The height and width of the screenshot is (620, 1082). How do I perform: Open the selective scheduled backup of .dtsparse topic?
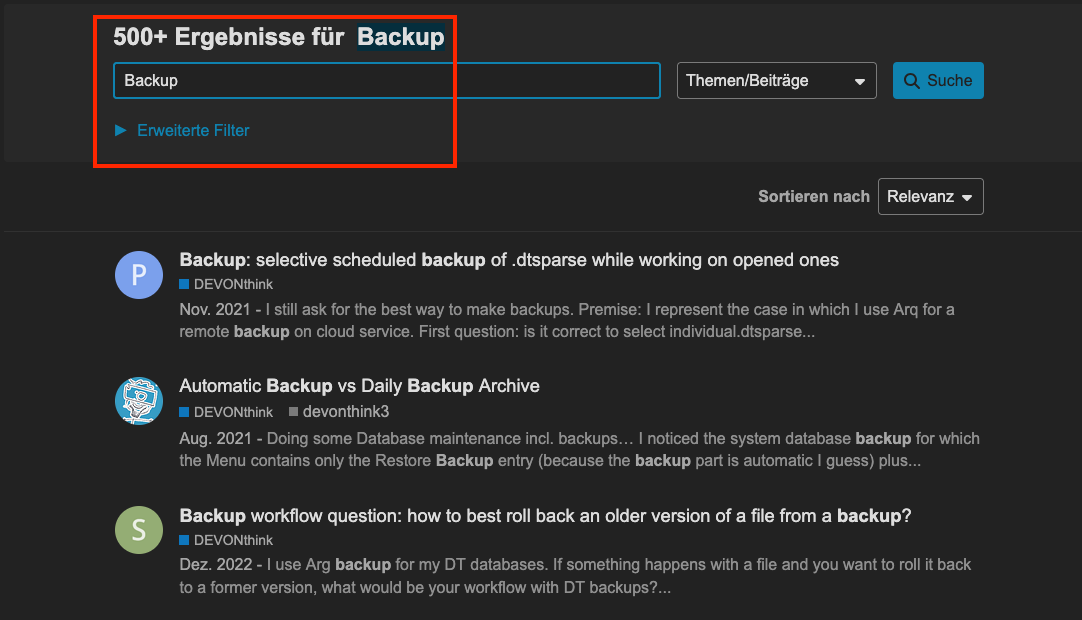509,260
